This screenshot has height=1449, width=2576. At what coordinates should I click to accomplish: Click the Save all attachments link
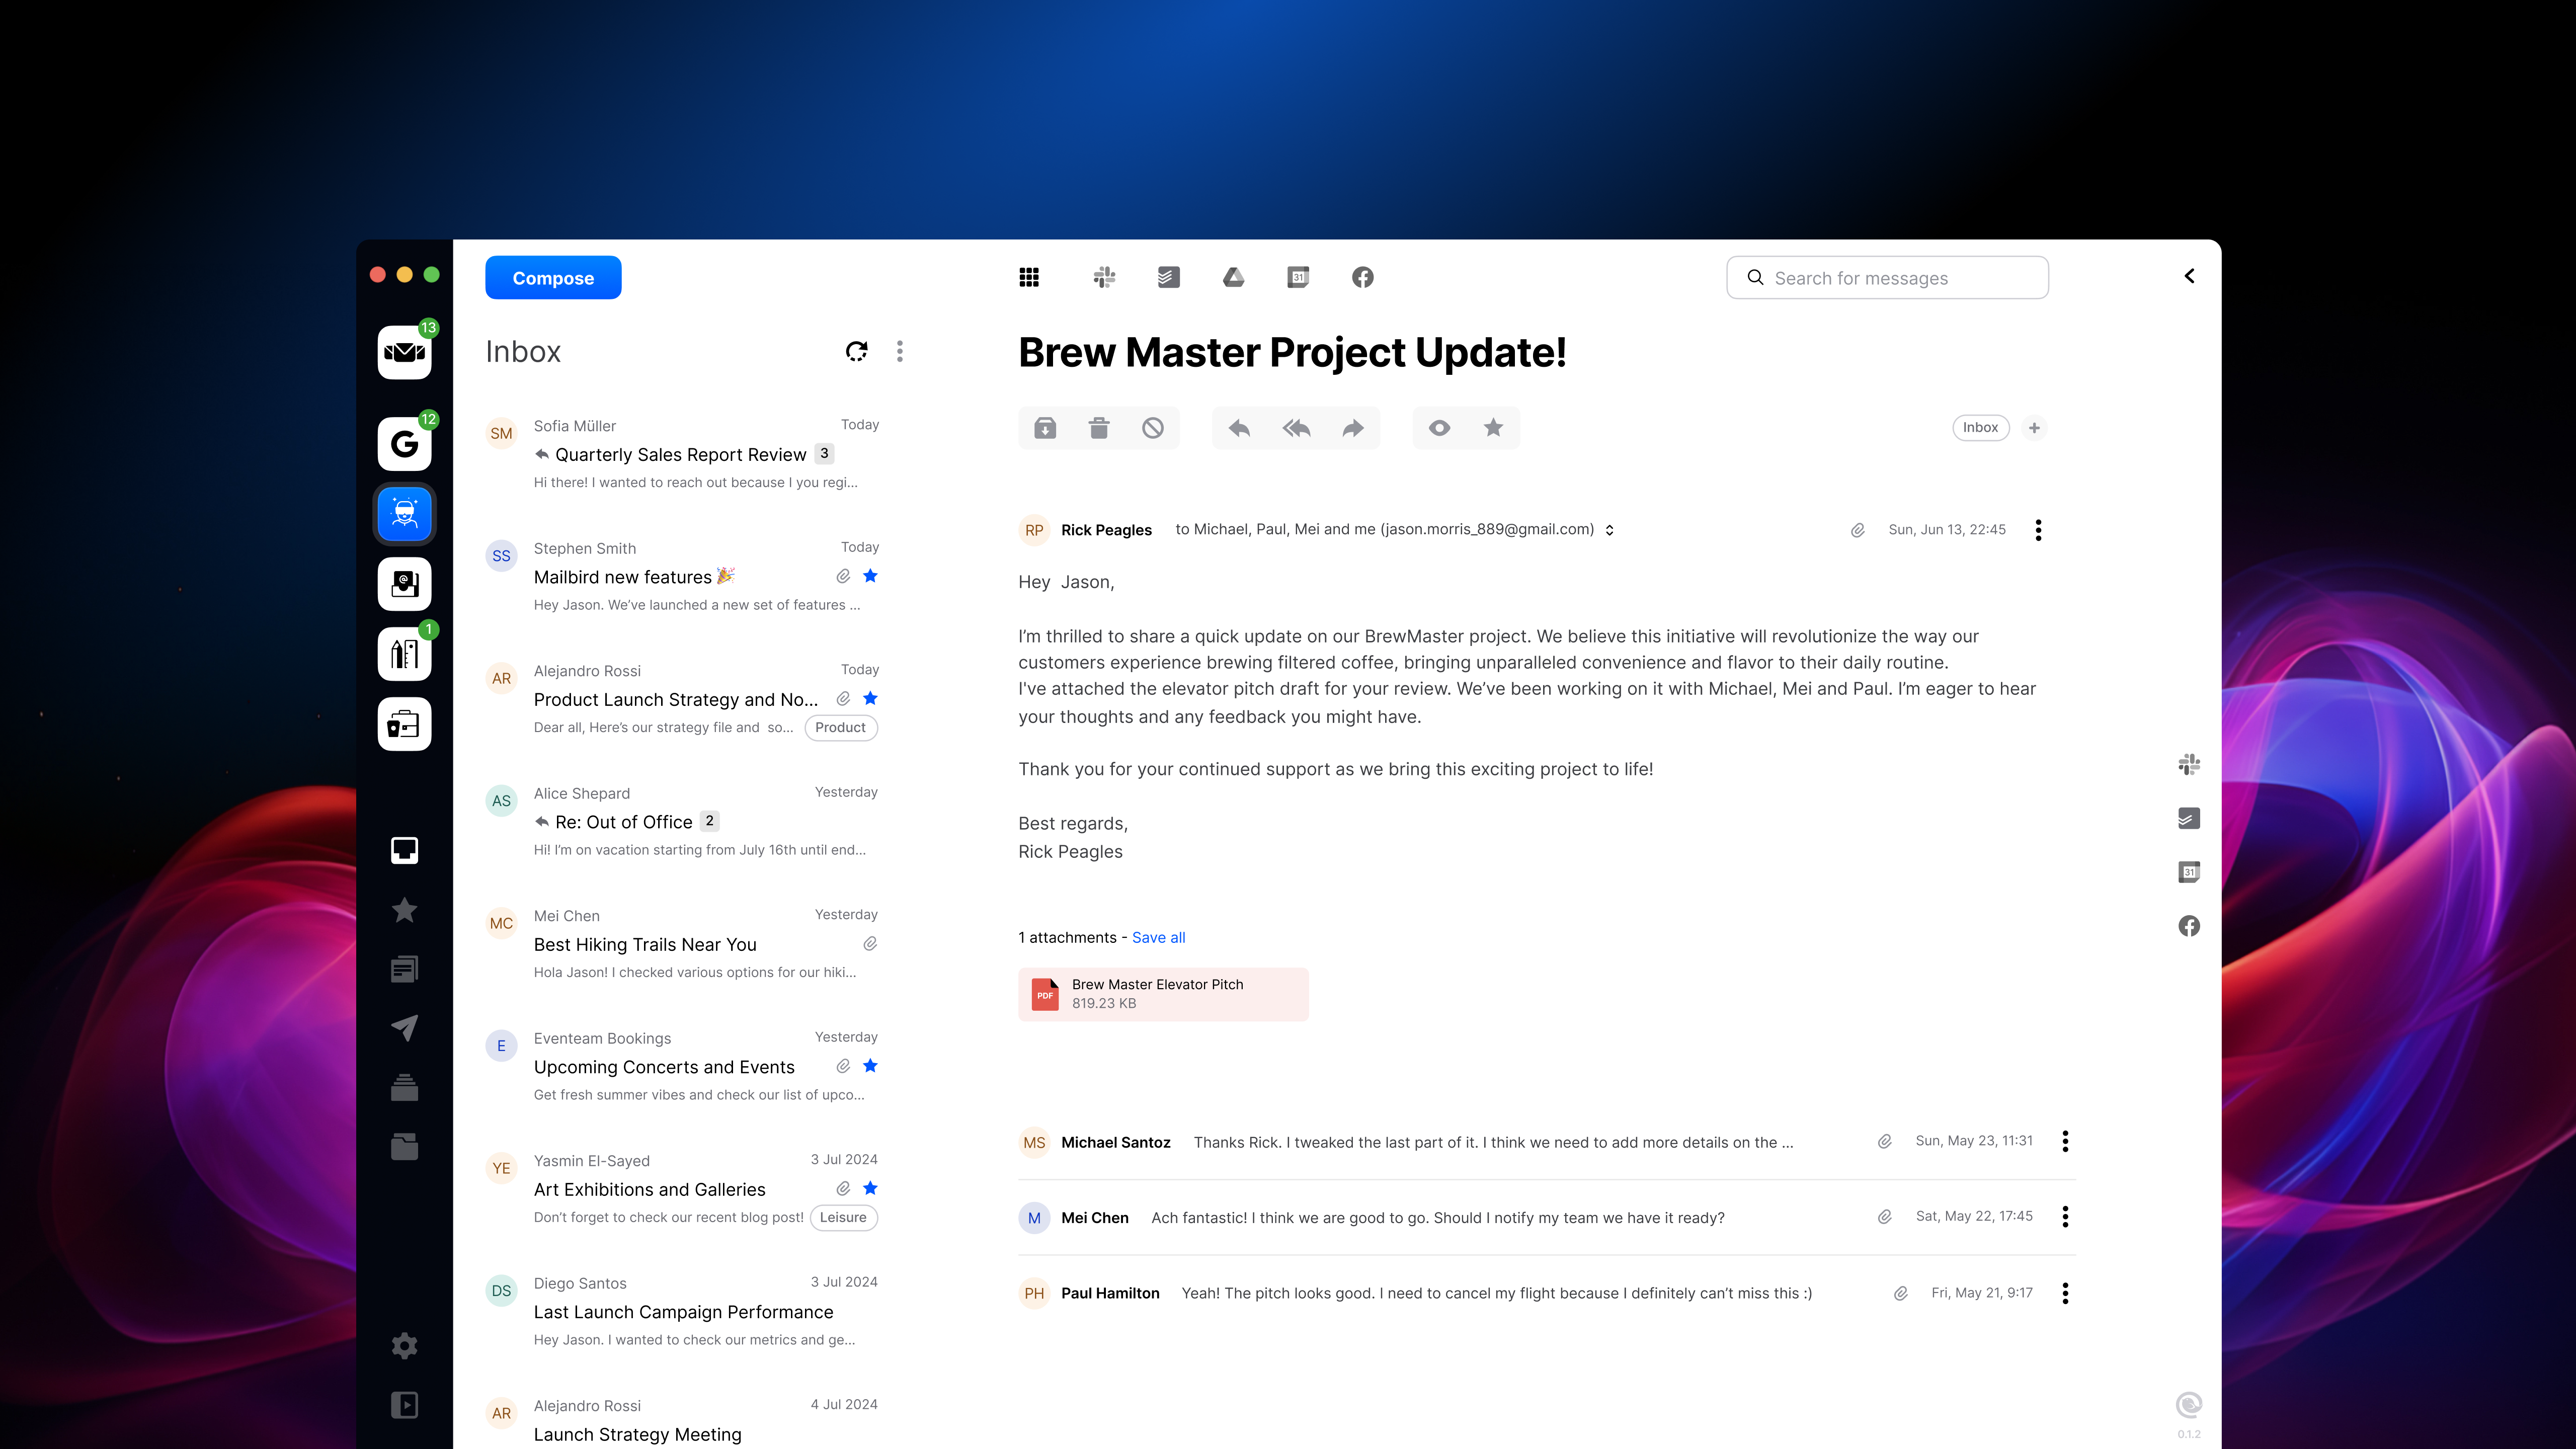(1158, 937)
